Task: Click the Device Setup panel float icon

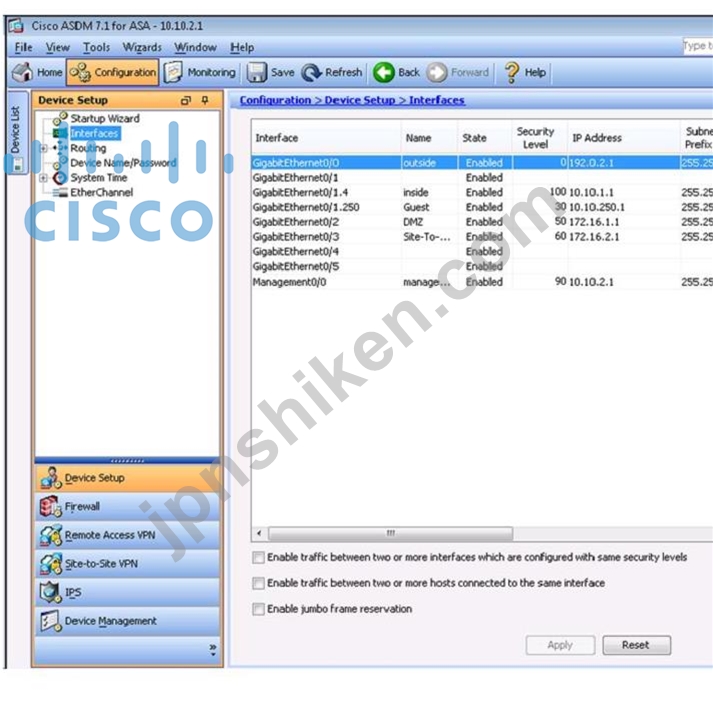Action: (186, 100)
